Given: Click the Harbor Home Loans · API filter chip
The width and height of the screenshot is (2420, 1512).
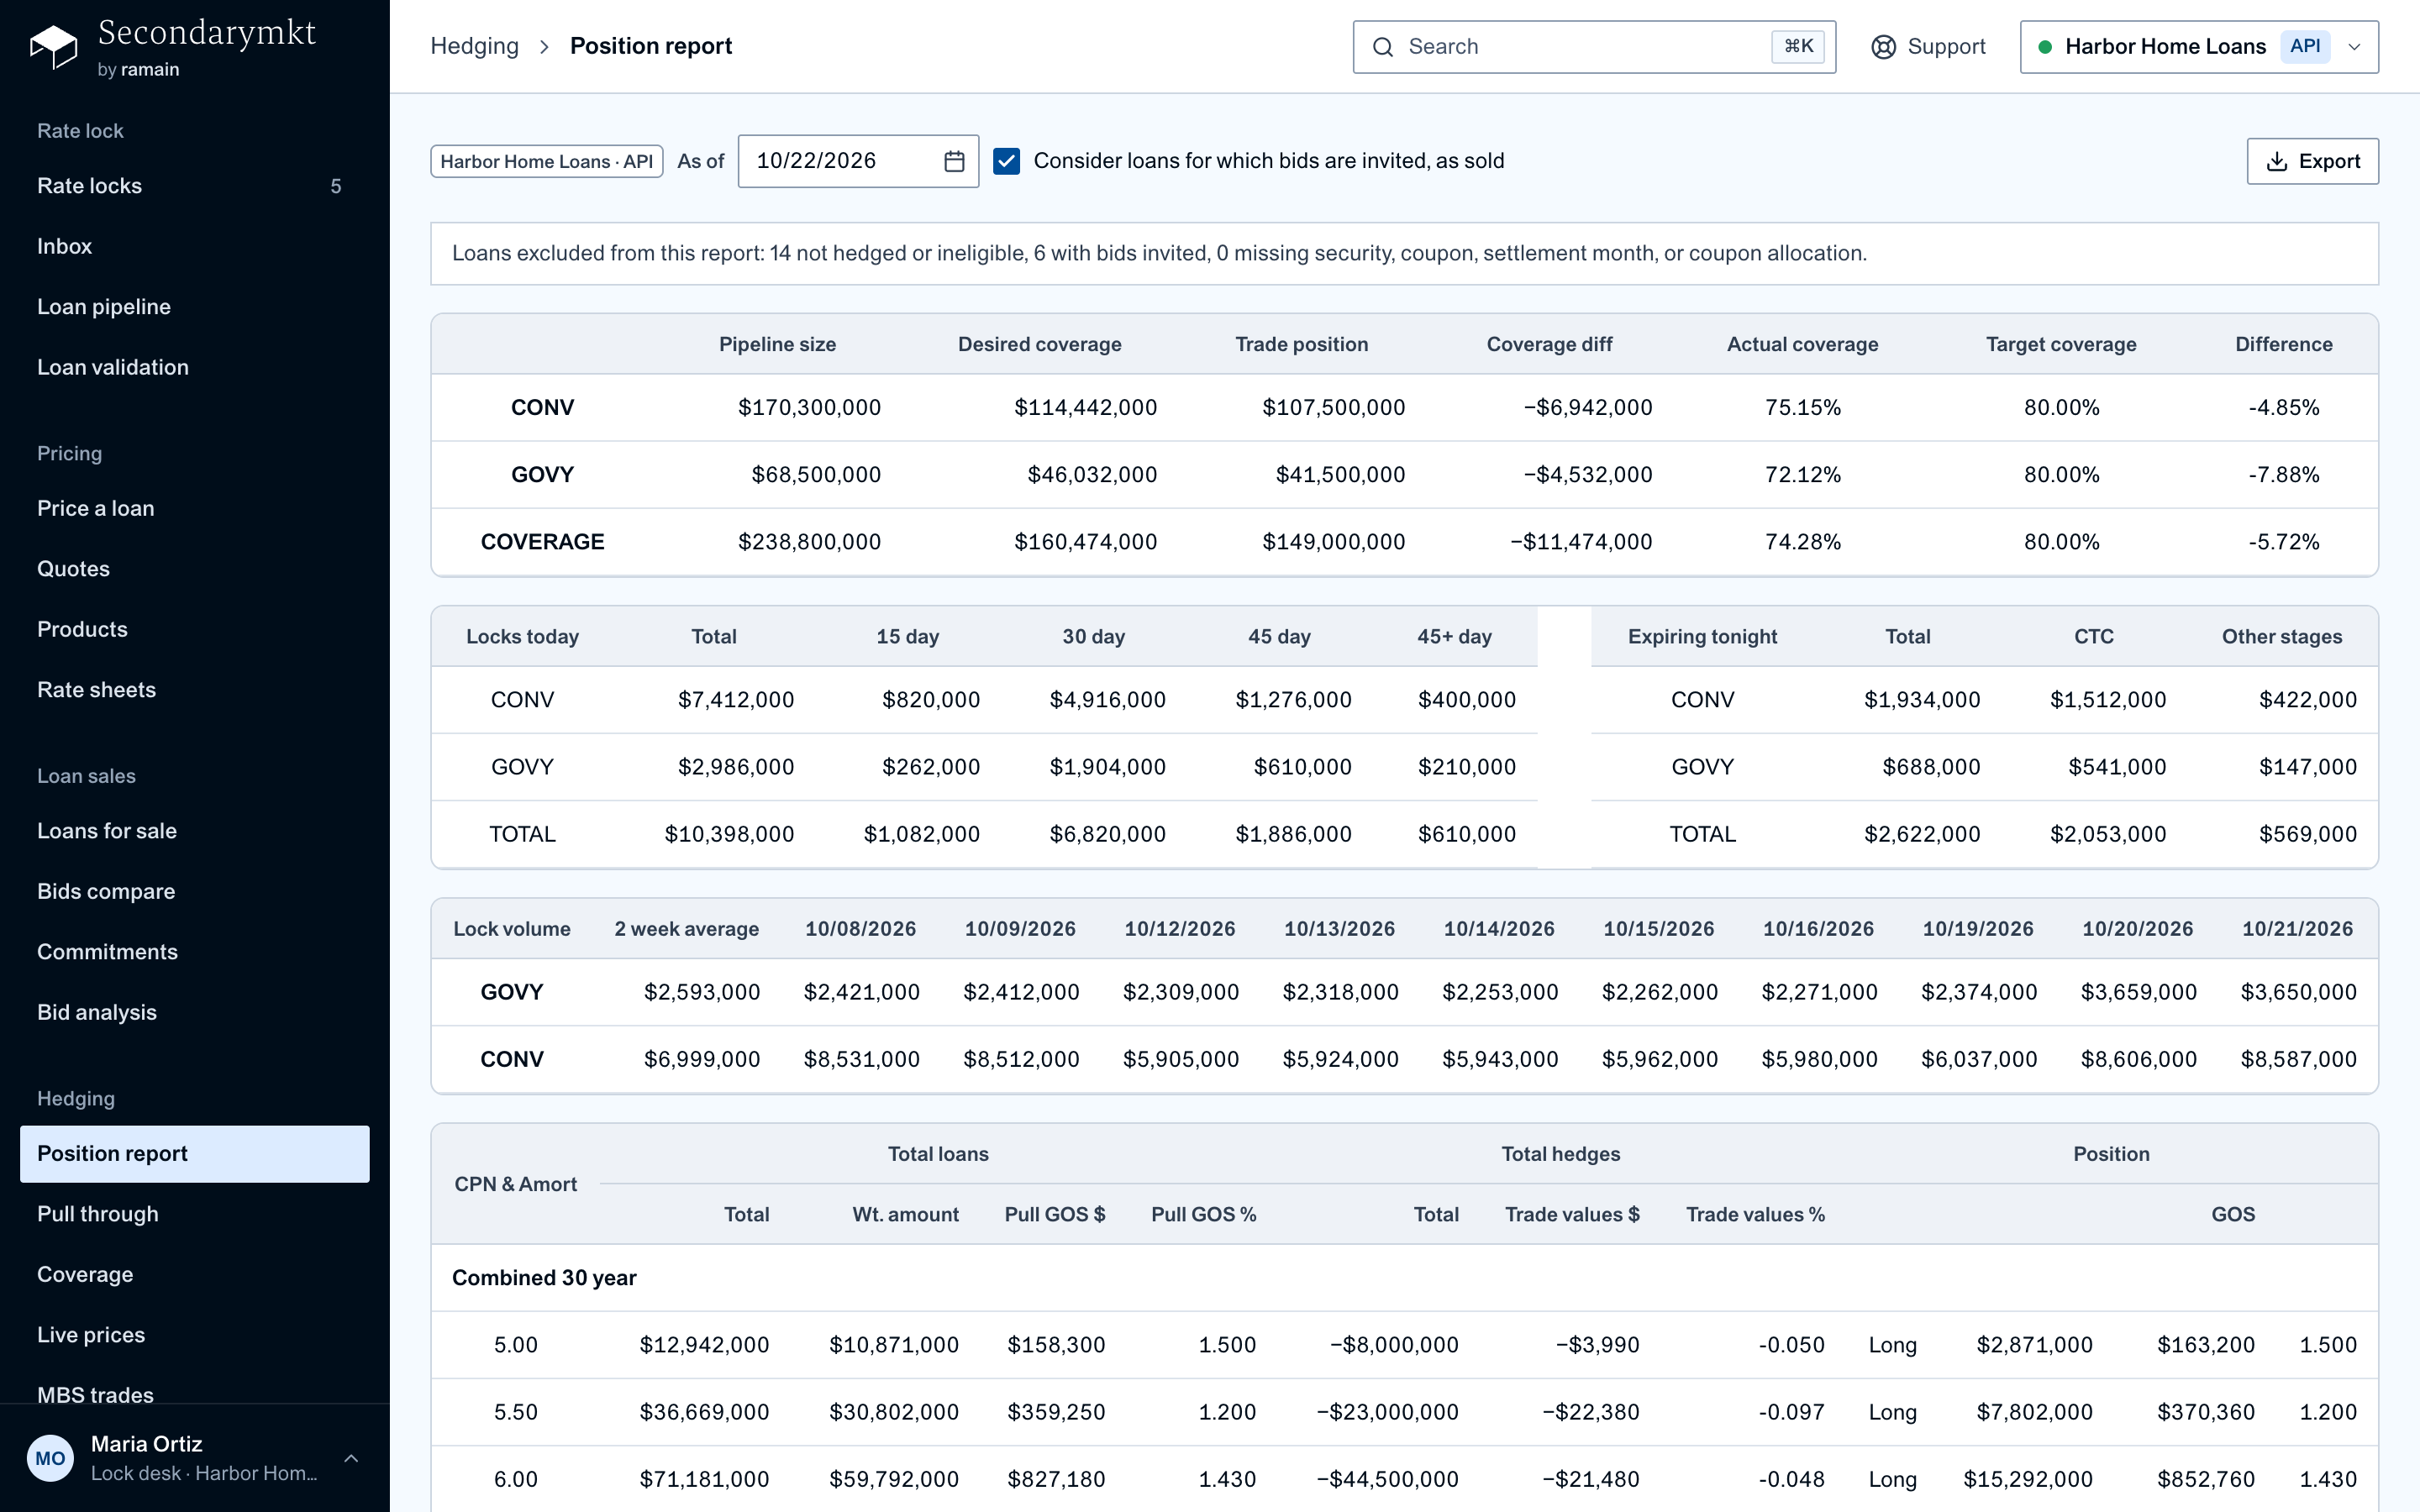Looking at the screenshot, I should (546, 161).
